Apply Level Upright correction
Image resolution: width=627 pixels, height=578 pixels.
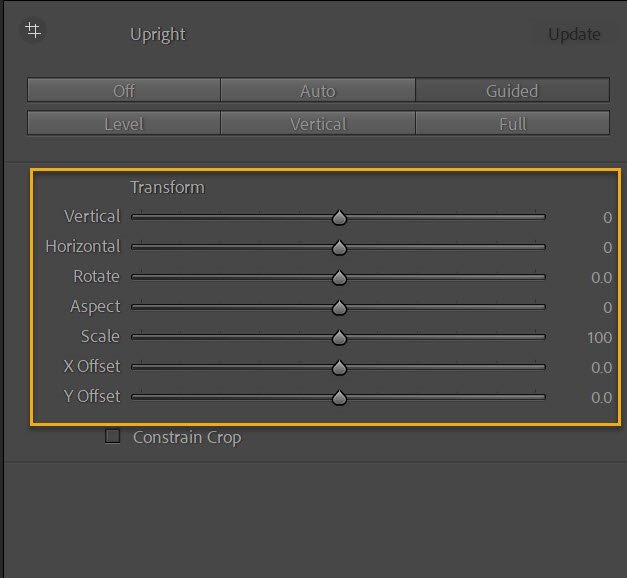click(x=124, y=124)
